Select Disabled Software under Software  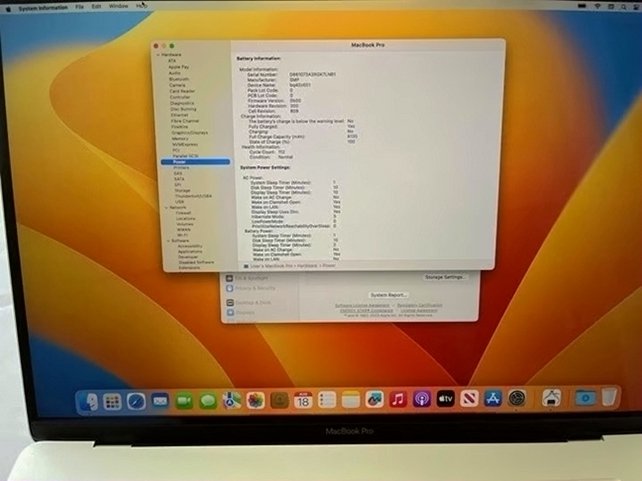[196, 262]
